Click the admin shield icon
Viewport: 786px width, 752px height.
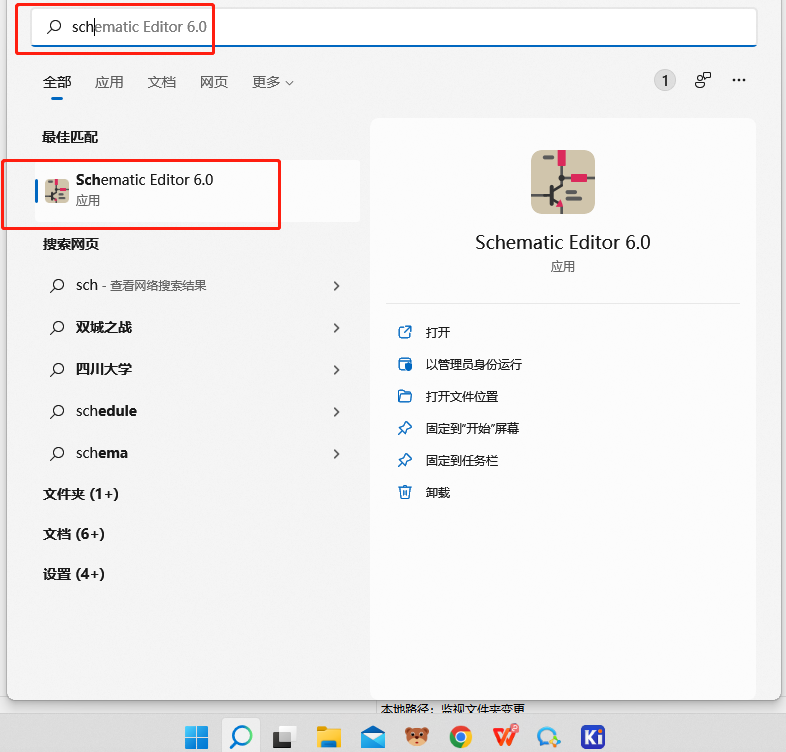pyautogui.click(x=405, y=364)
